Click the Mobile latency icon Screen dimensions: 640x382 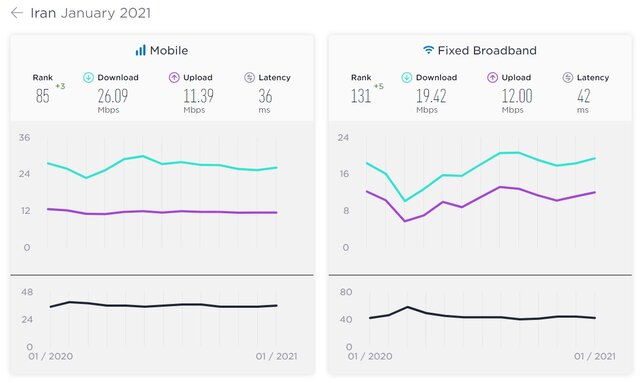tap(249, 78)
